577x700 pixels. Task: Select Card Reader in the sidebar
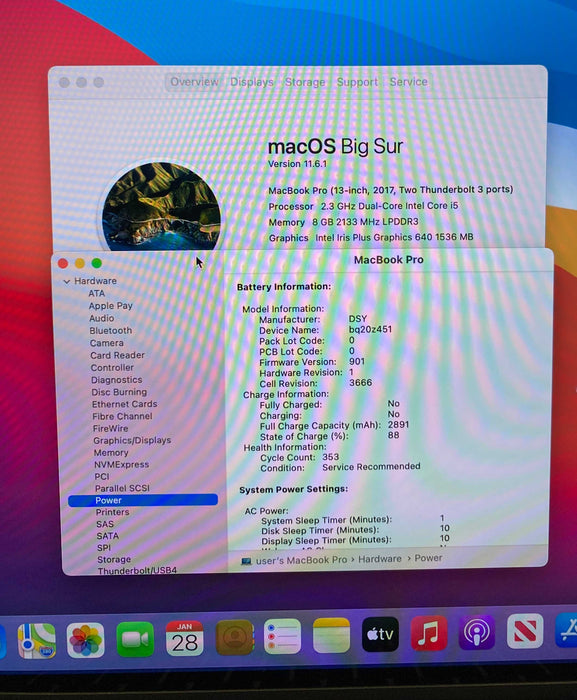[x=117, y=355]
